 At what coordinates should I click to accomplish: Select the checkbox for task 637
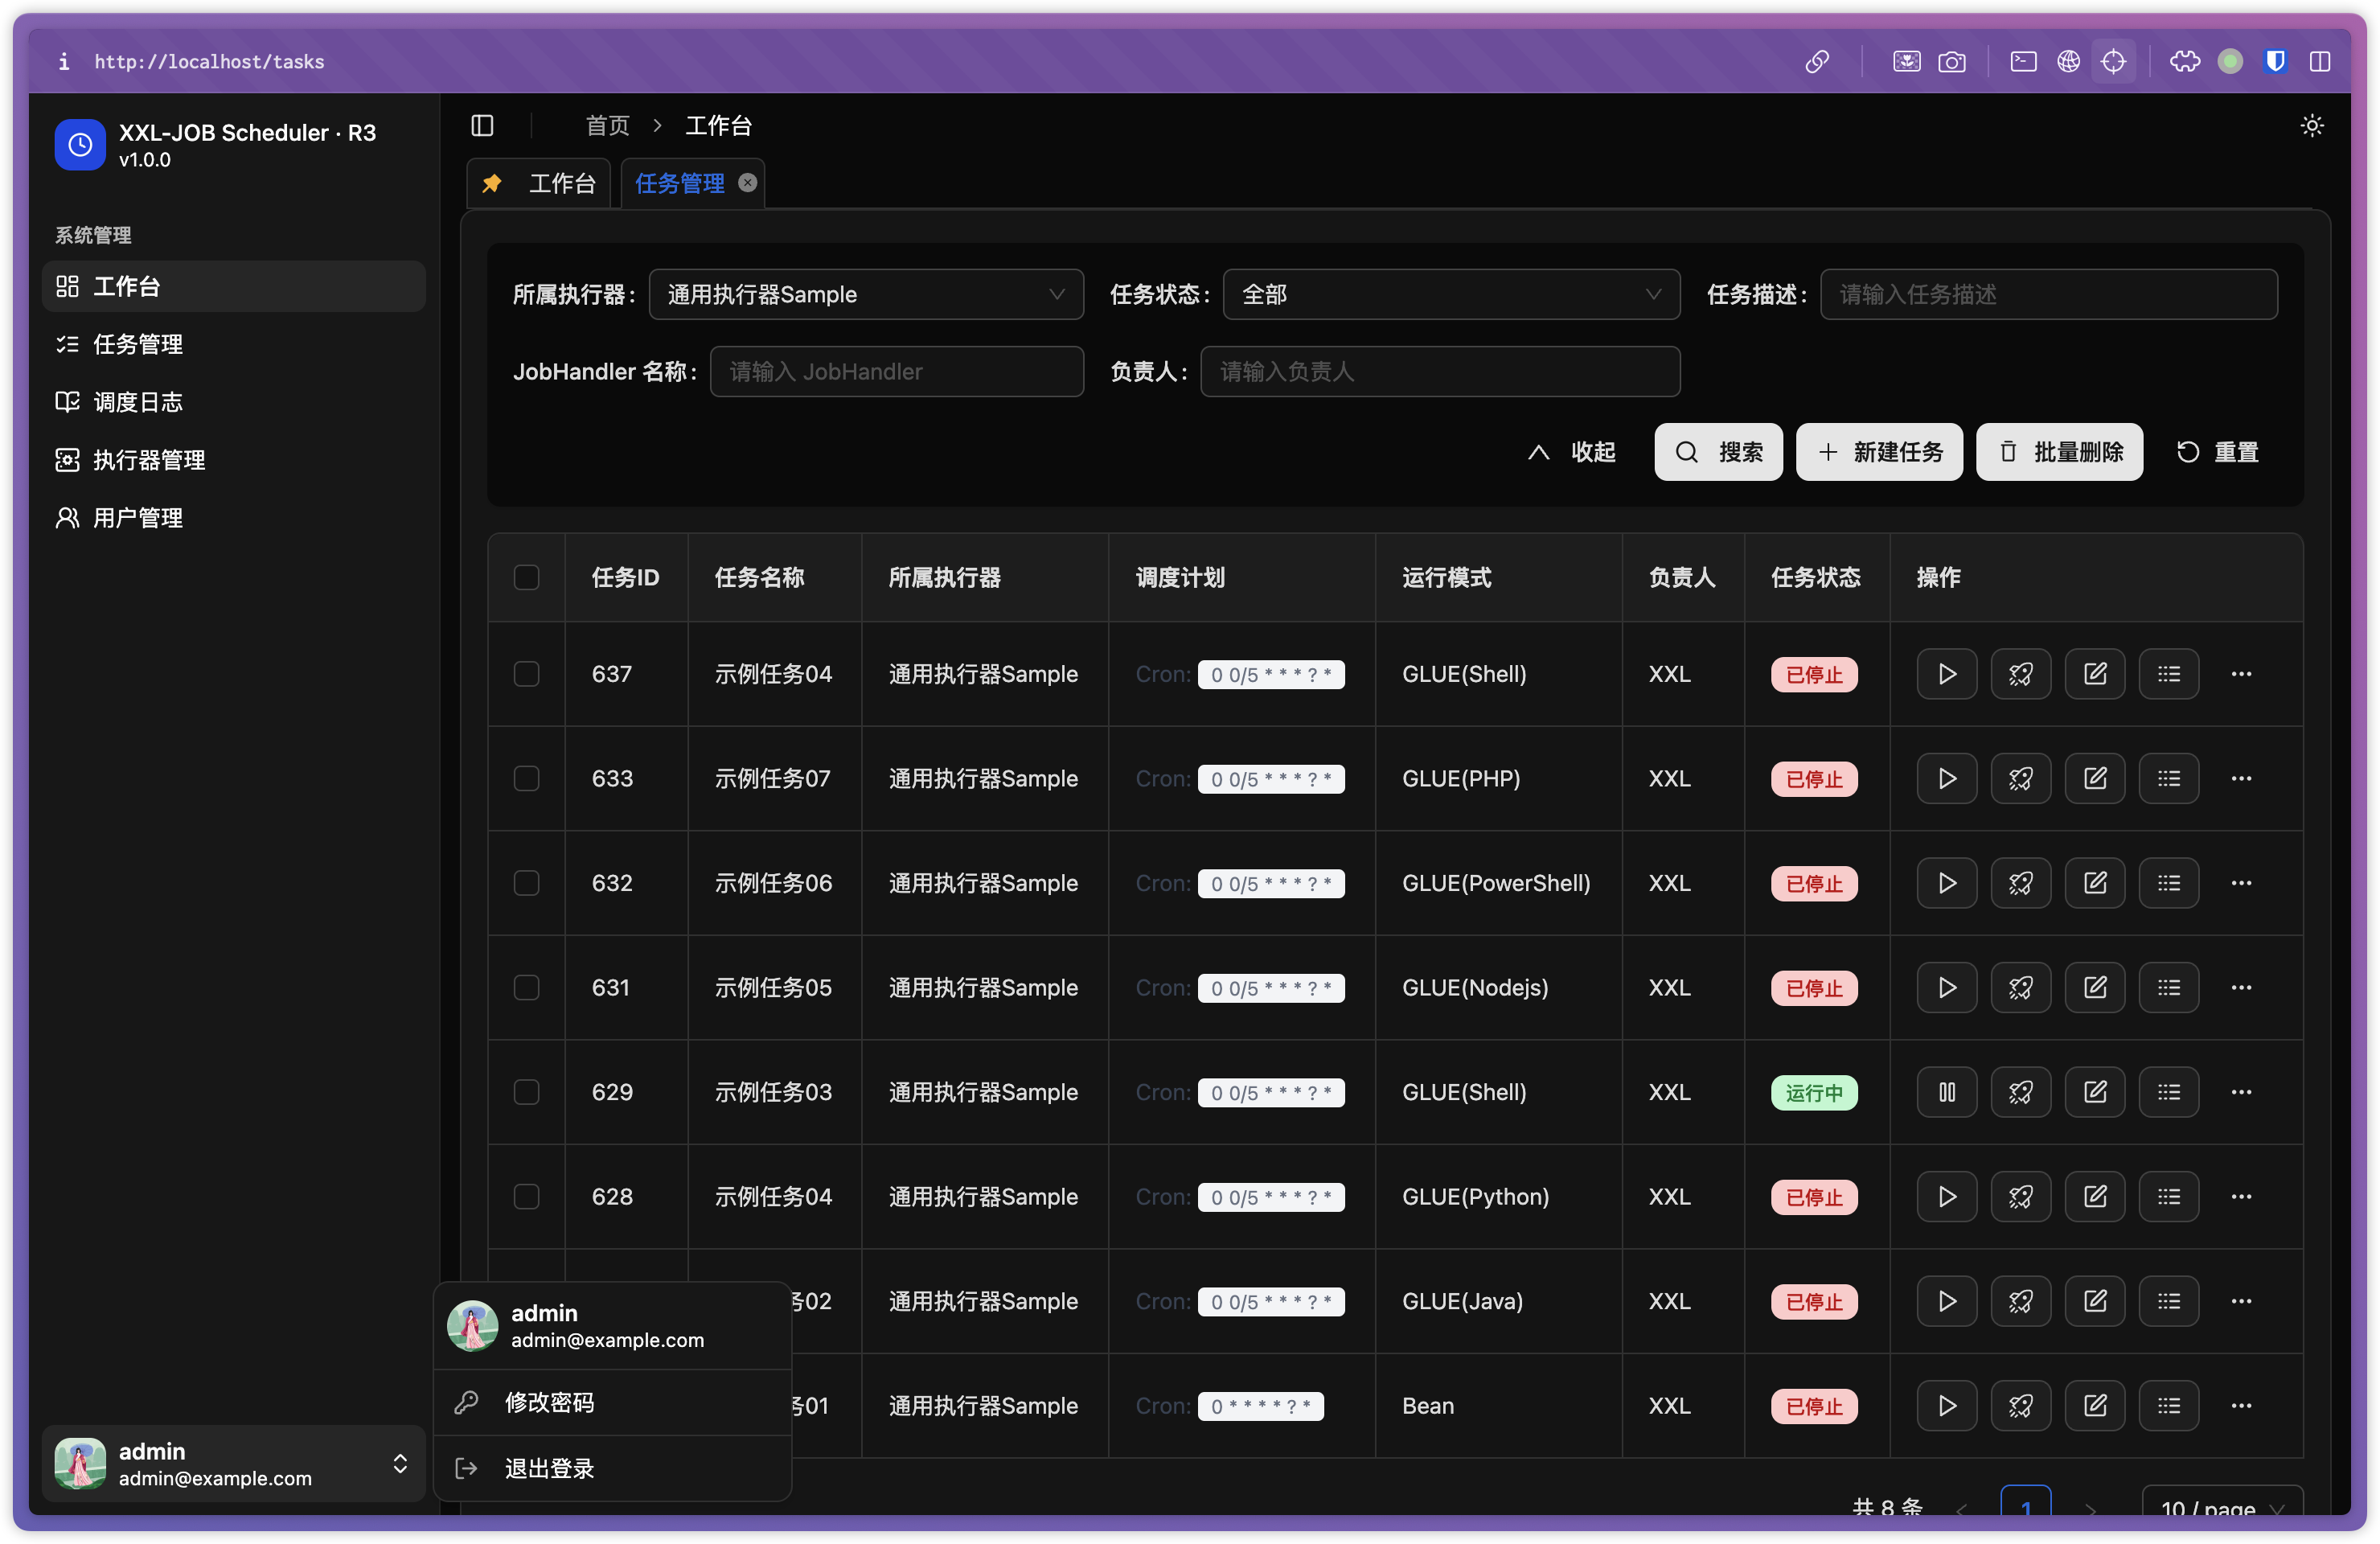click(x=527, y=674)
